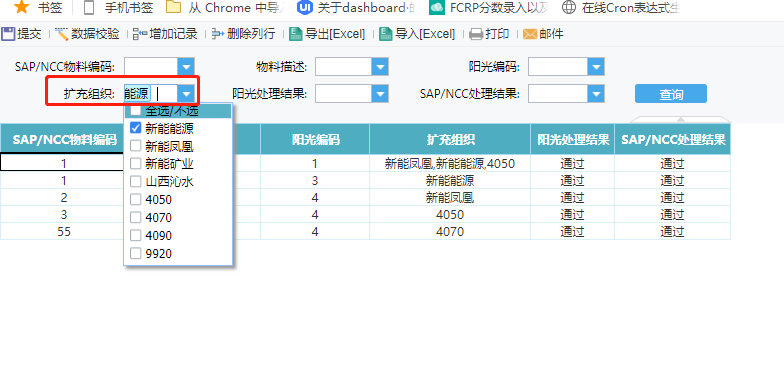Viewport: 784px width, 365px height.
Task: Open the SAP/NCC处理结果 filter dropdown arrow
Action: pyautogui.click(x=596, y=94)
